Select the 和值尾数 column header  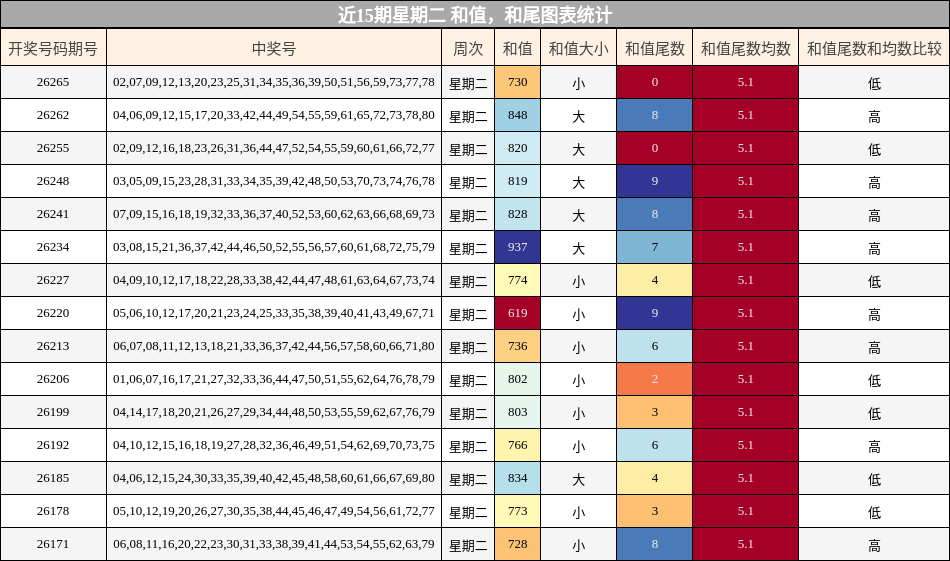coord(654,48)
